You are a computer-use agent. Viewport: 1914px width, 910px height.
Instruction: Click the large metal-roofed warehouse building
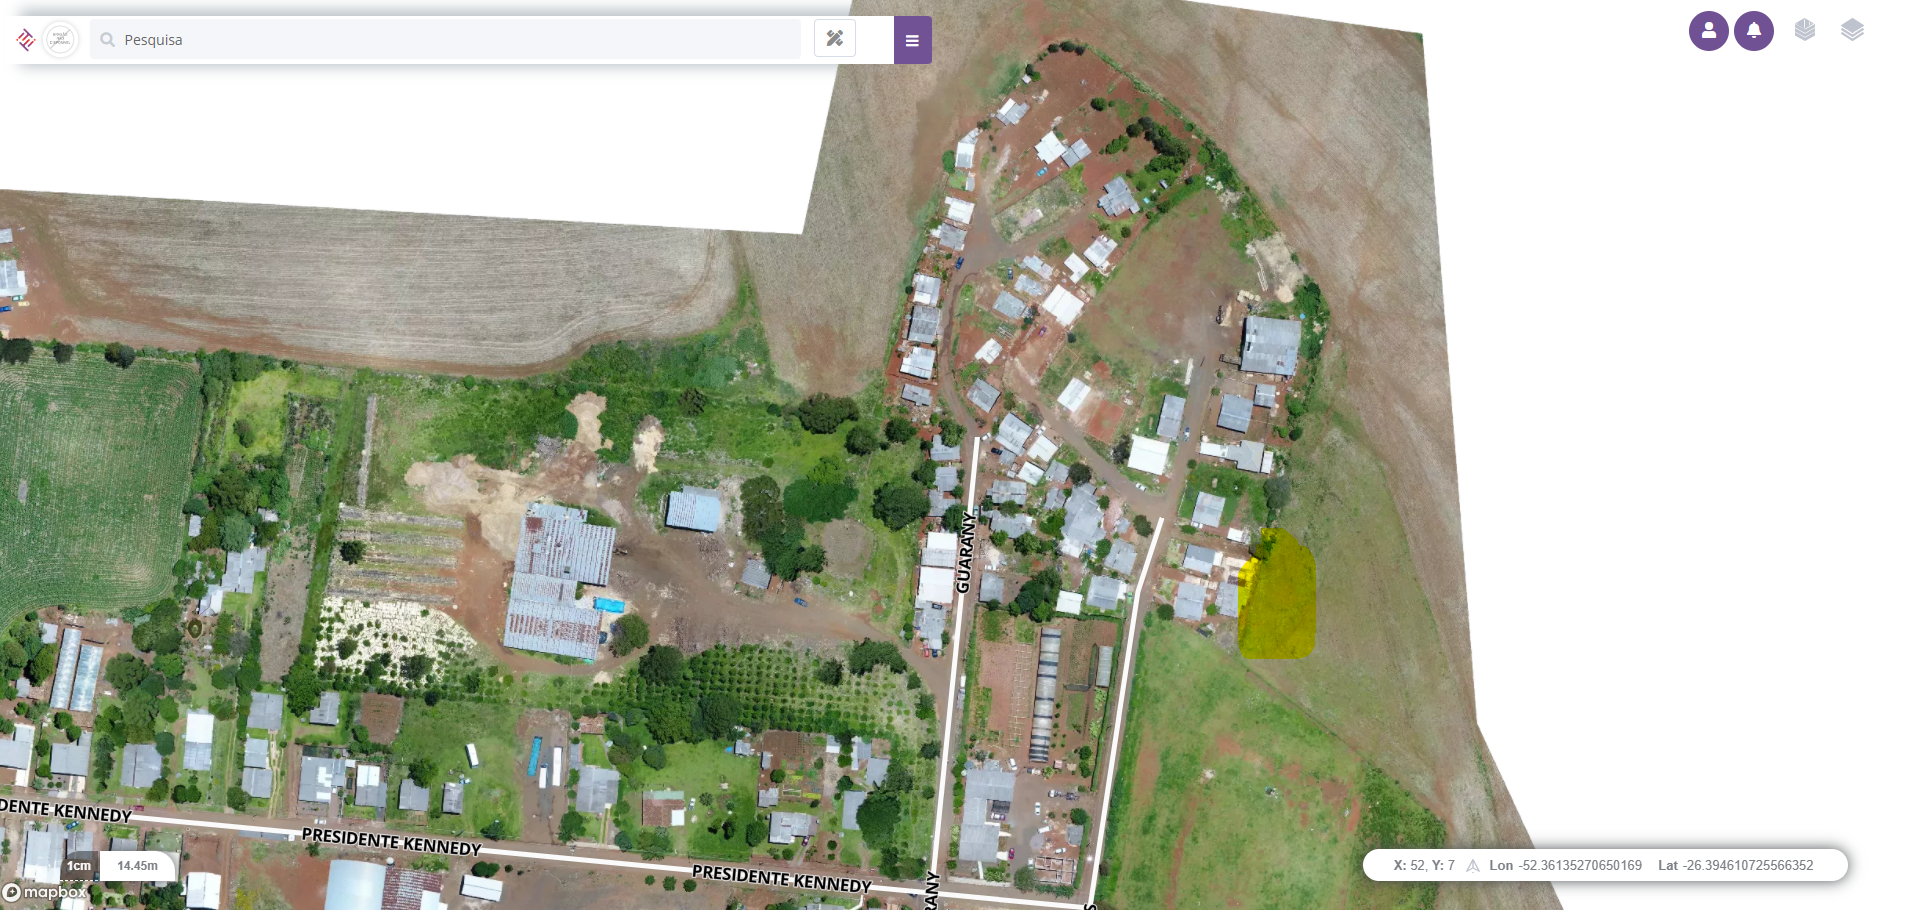tap(560, 582)
